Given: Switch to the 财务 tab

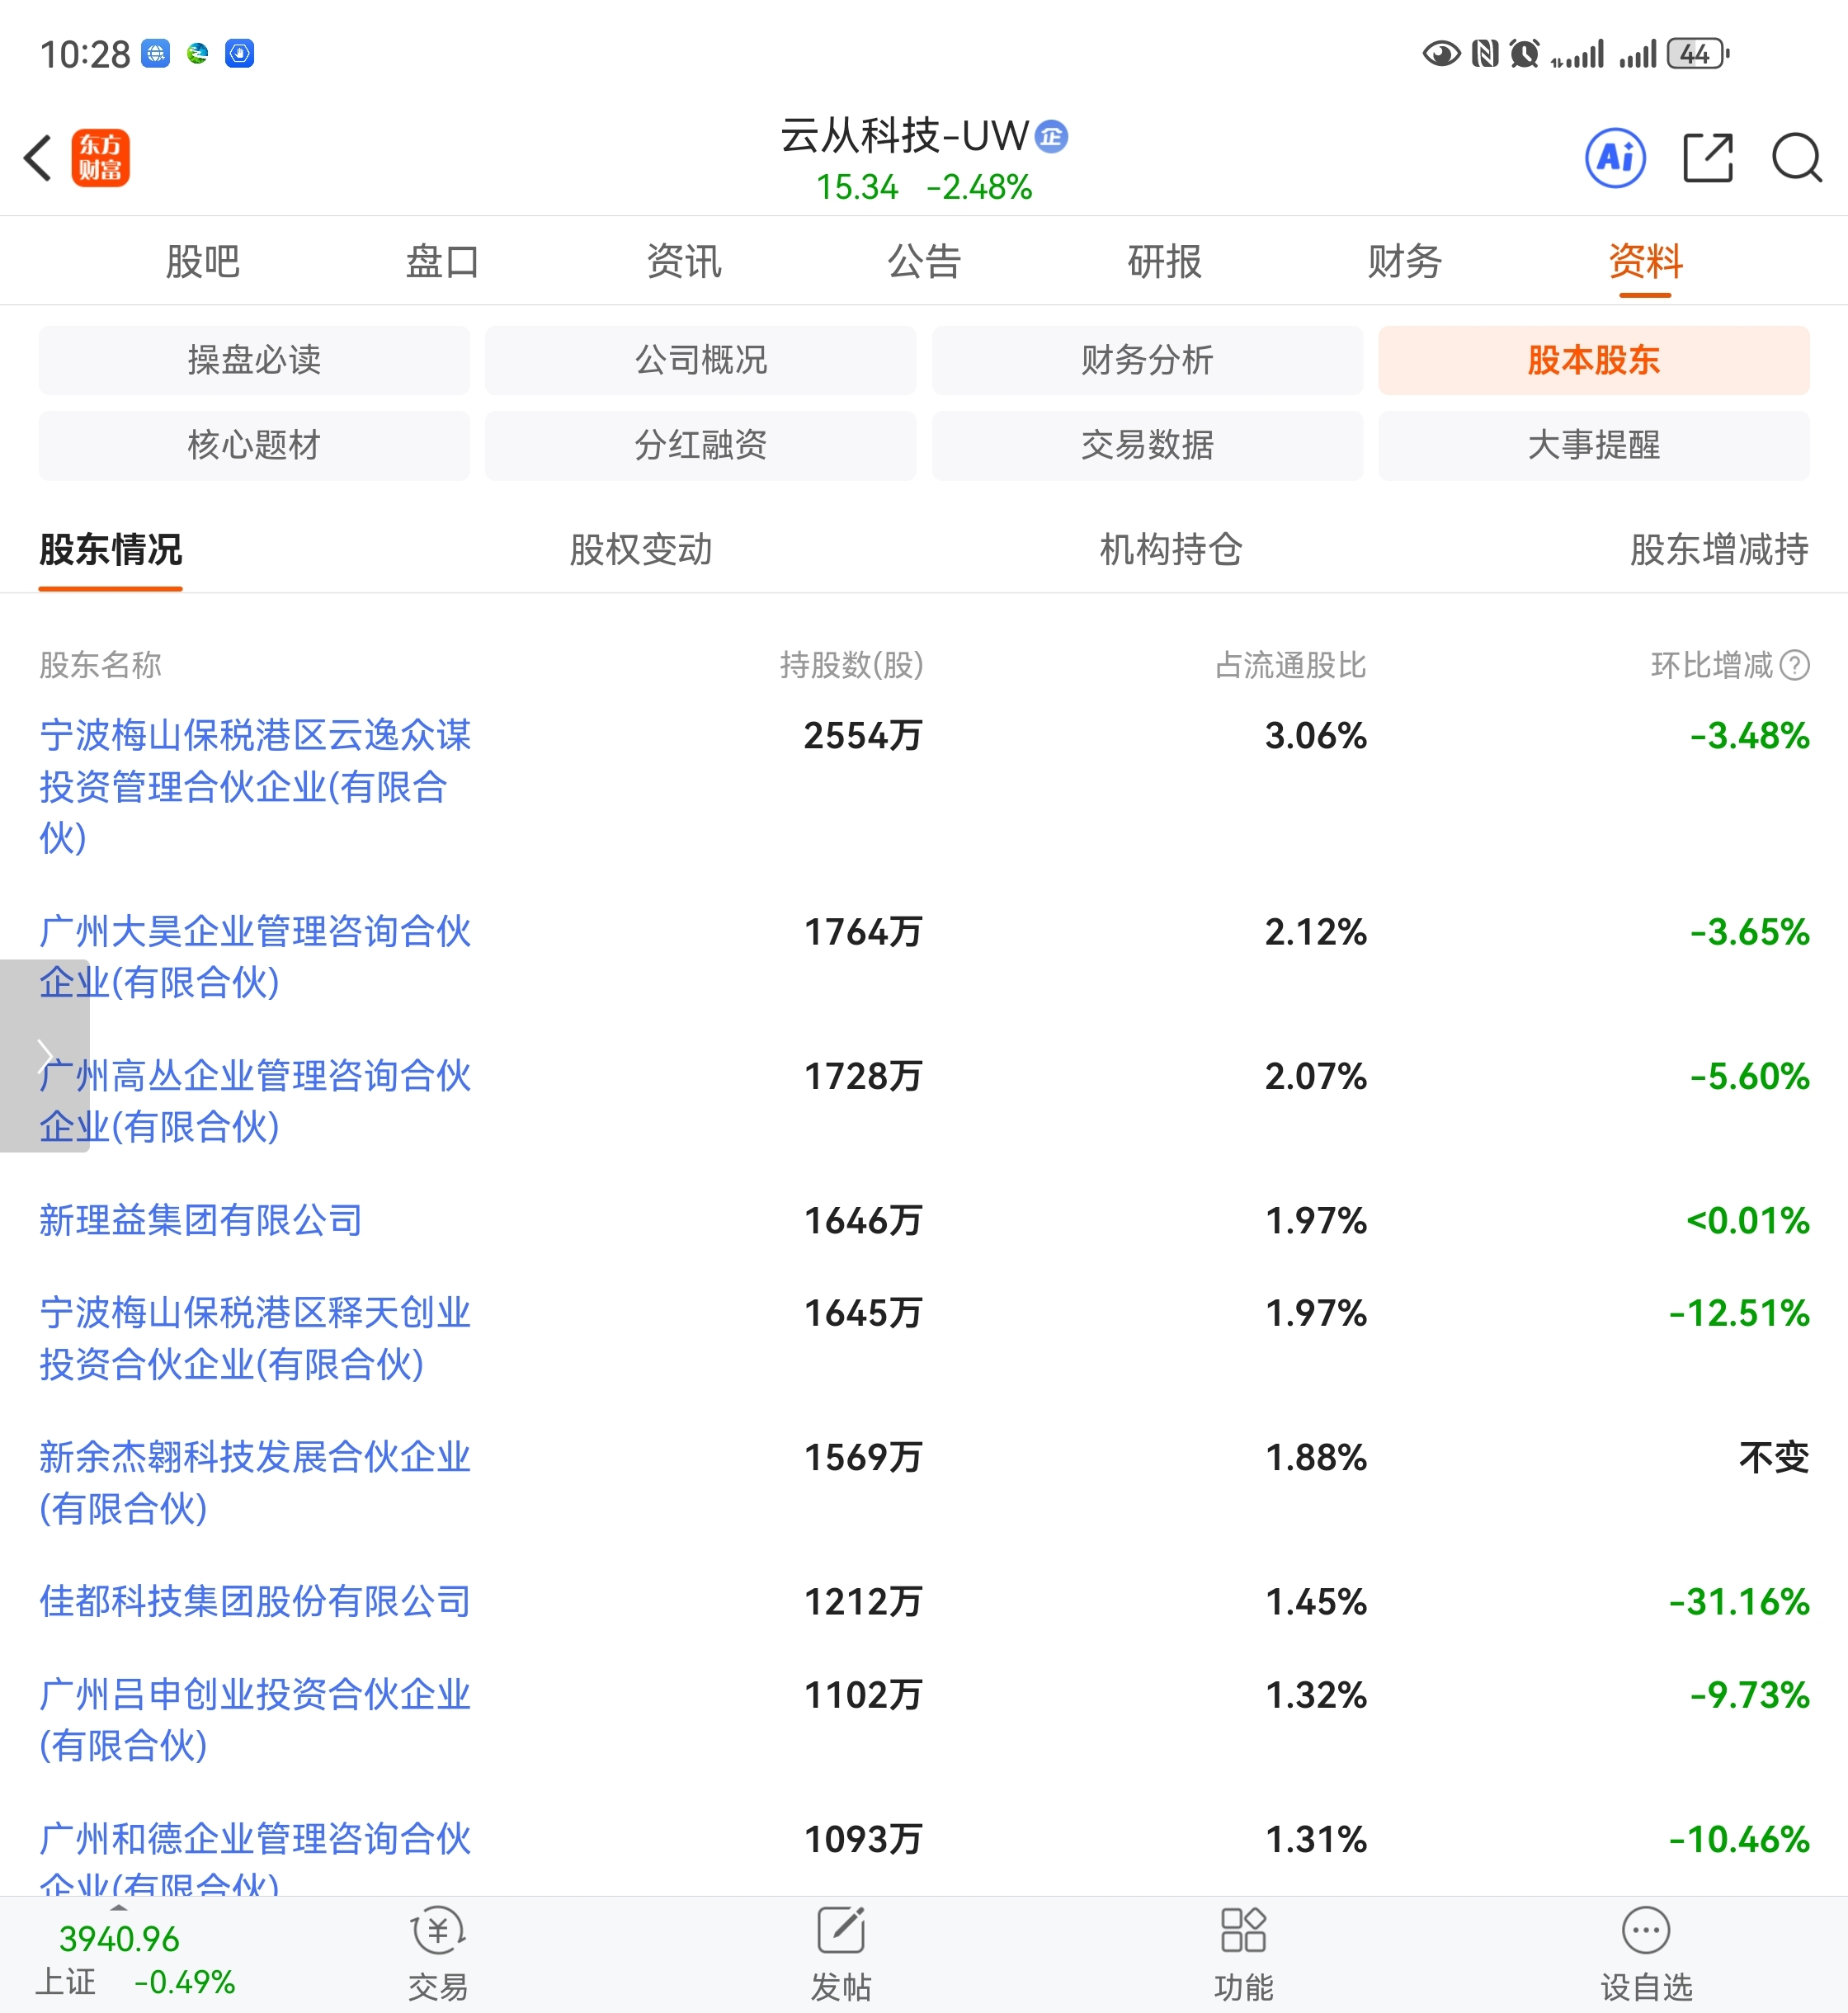Looking at the screenshot, I should (1404, 262).
